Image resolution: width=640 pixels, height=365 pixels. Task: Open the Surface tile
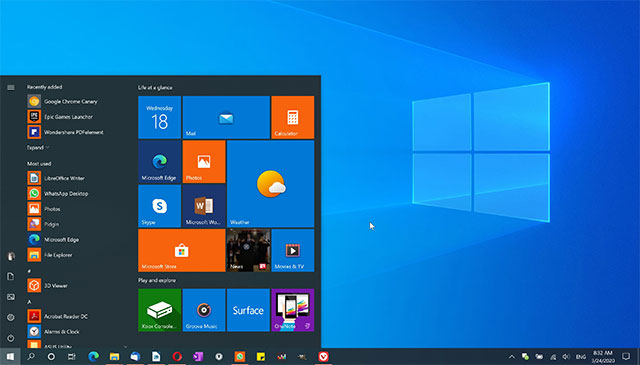tap(248, 310)
